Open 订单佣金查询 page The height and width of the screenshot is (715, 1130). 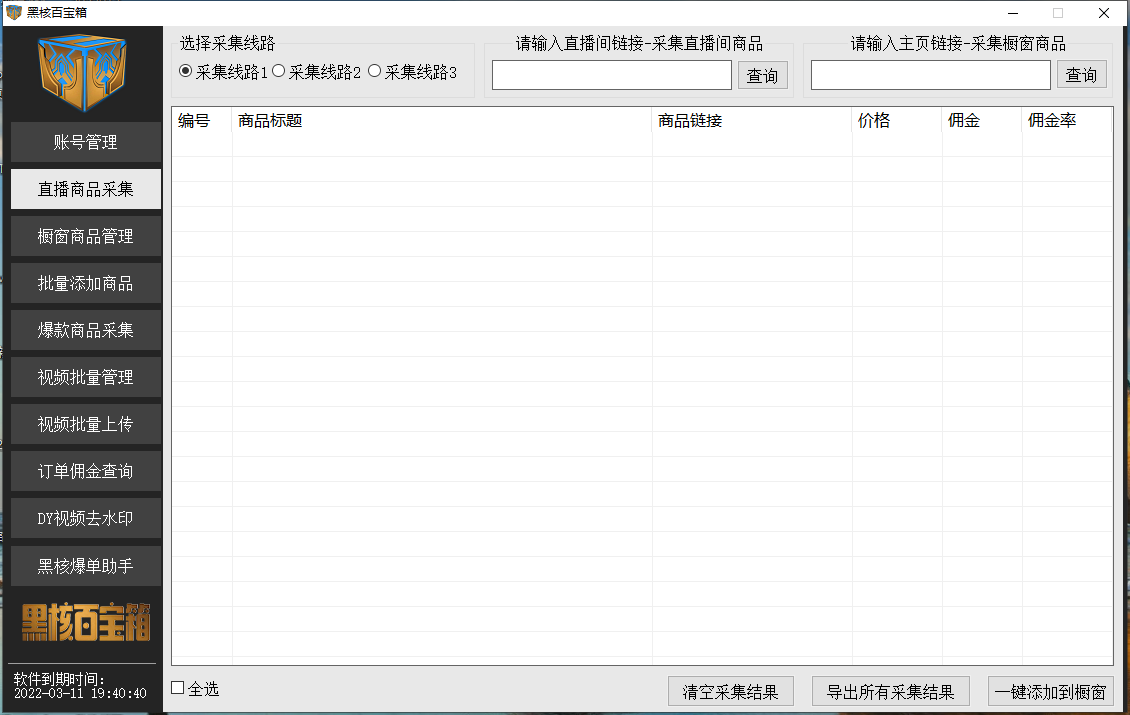[x=86, y=471]
